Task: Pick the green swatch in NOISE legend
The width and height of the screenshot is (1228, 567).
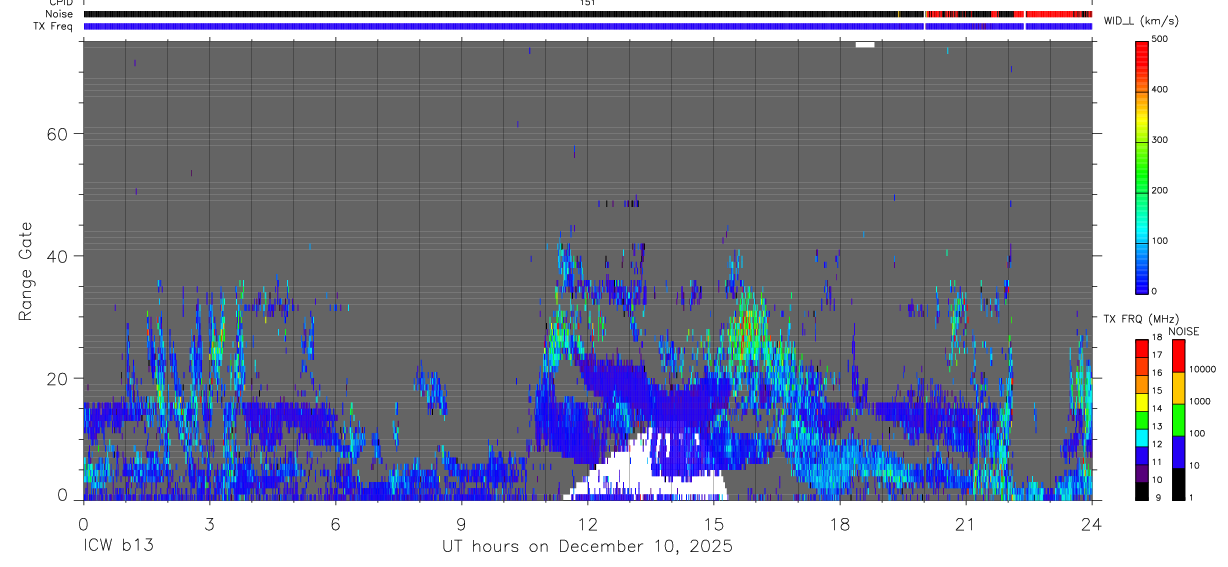Action: pyautogui.click(x=1179, y=420)
